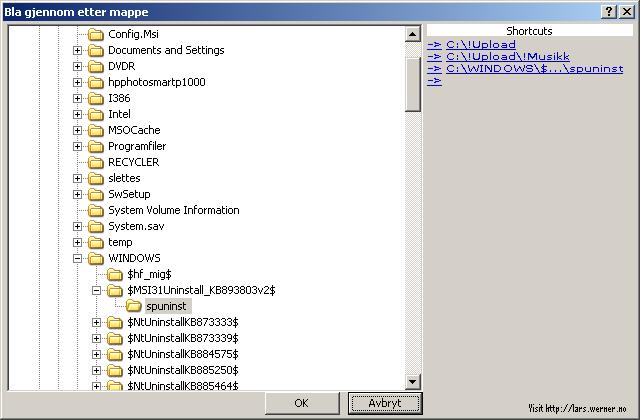Screen dimensions: 640x420
Task: Click the $NtUninstallKB873333$ folder icon
Action: [x=115, y=322]
